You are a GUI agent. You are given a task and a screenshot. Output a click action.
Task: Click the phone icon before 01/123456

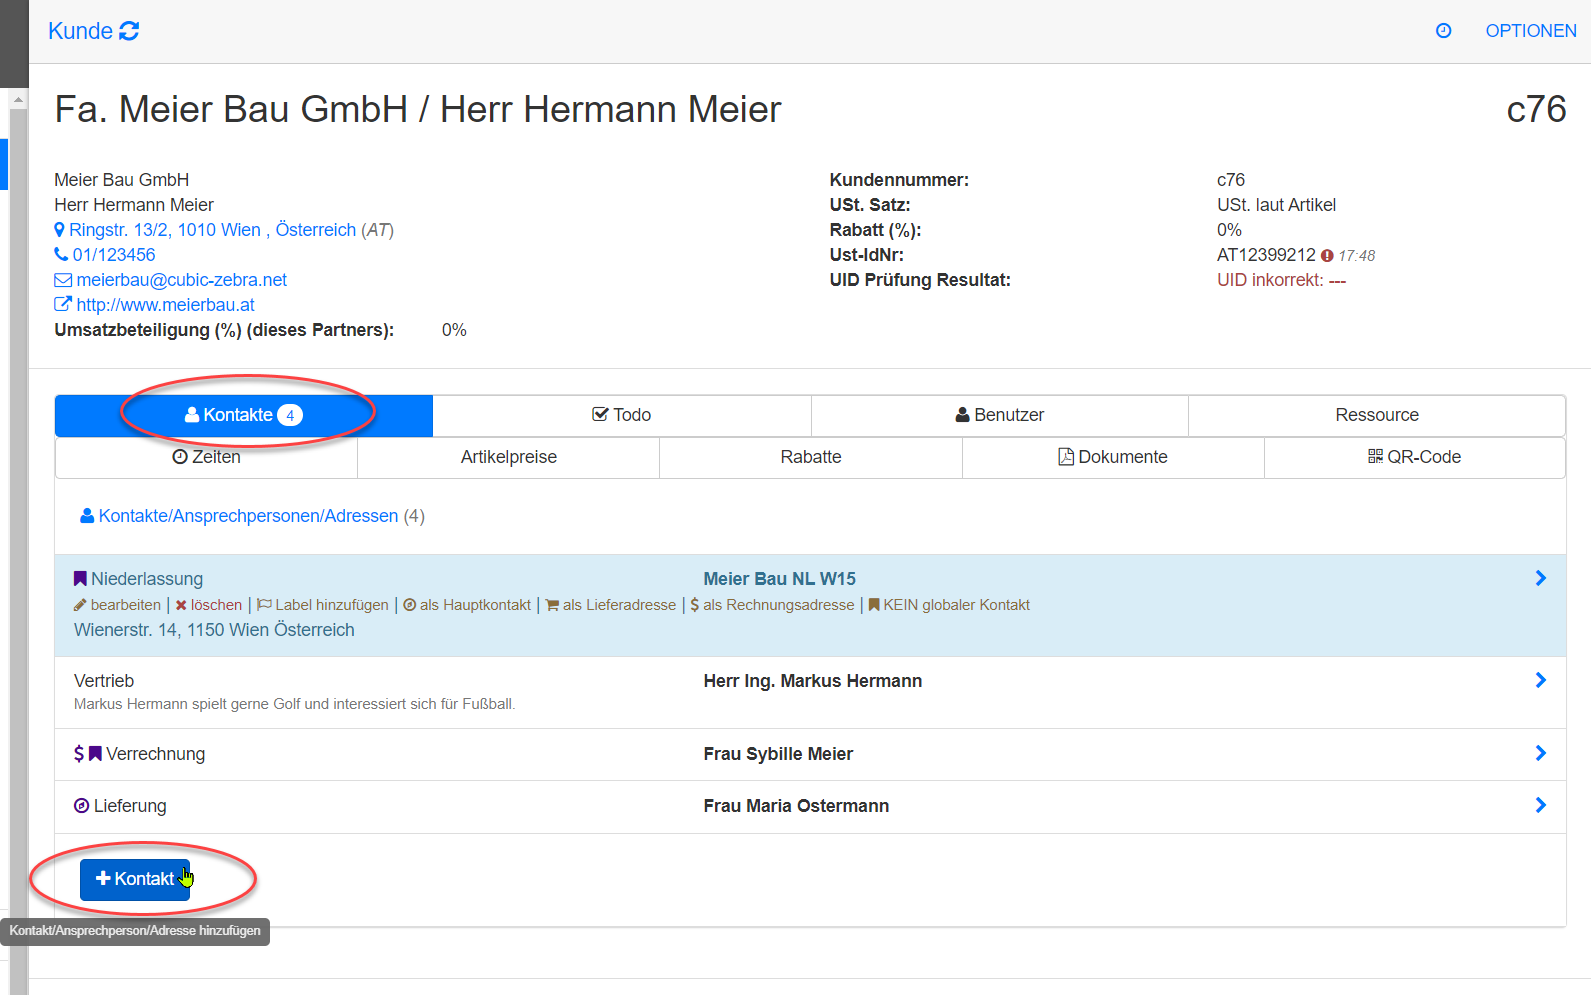[61, 255]
